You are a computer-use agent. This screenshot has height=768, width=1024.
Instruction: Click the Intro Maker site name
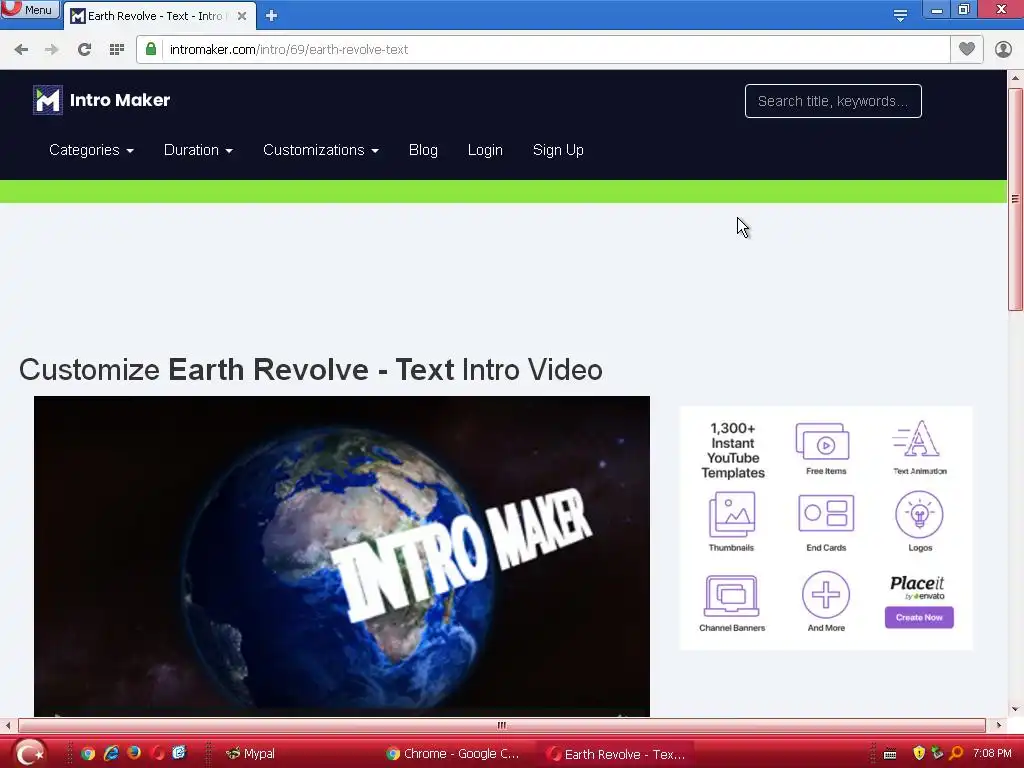[120, 100]
